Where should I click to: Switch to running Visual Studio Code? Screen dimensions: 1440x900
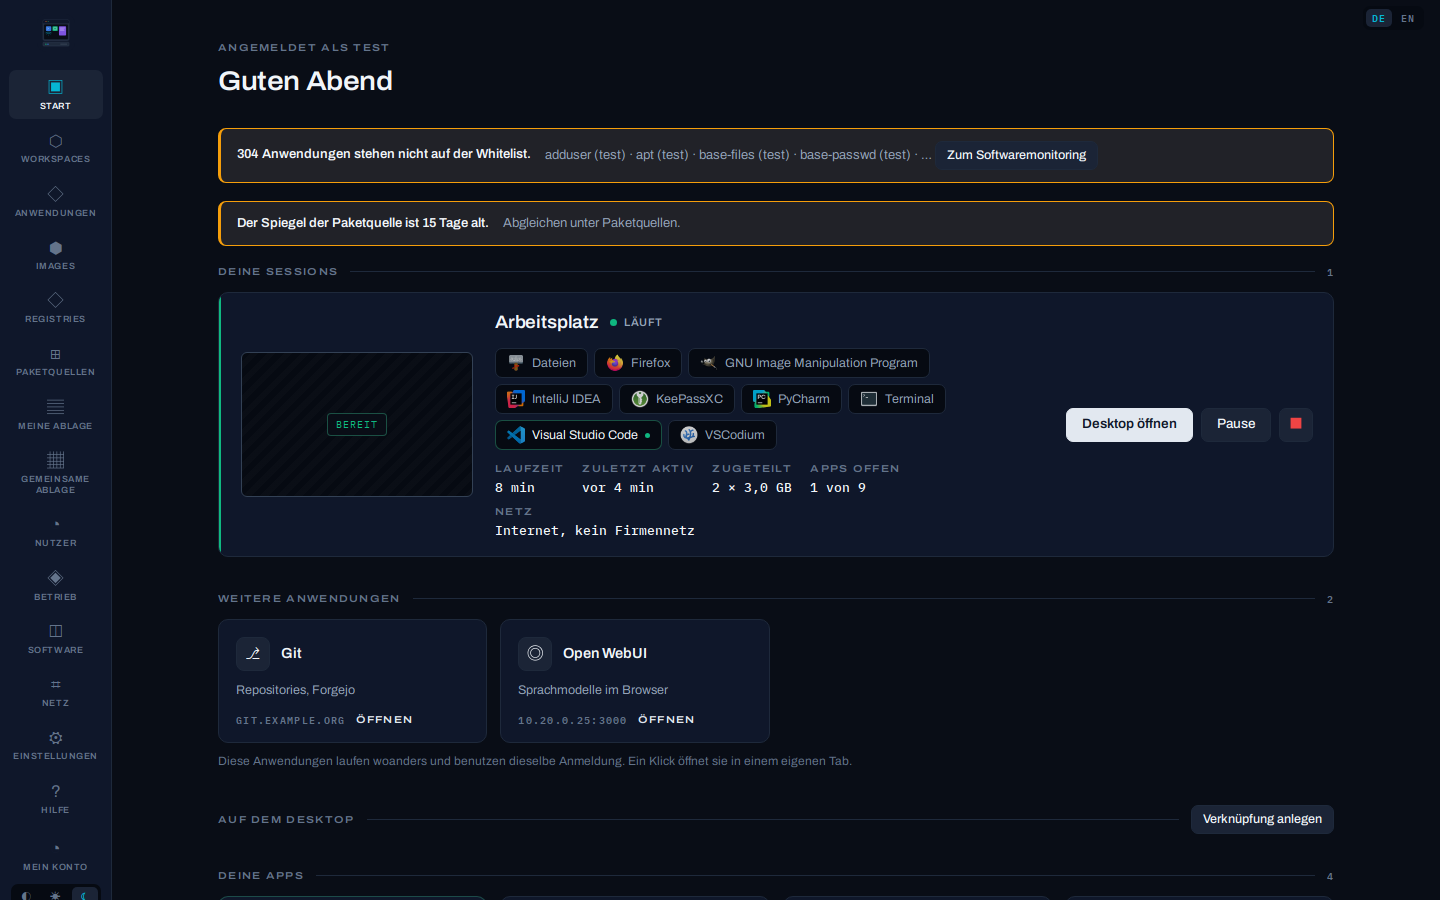578,435
